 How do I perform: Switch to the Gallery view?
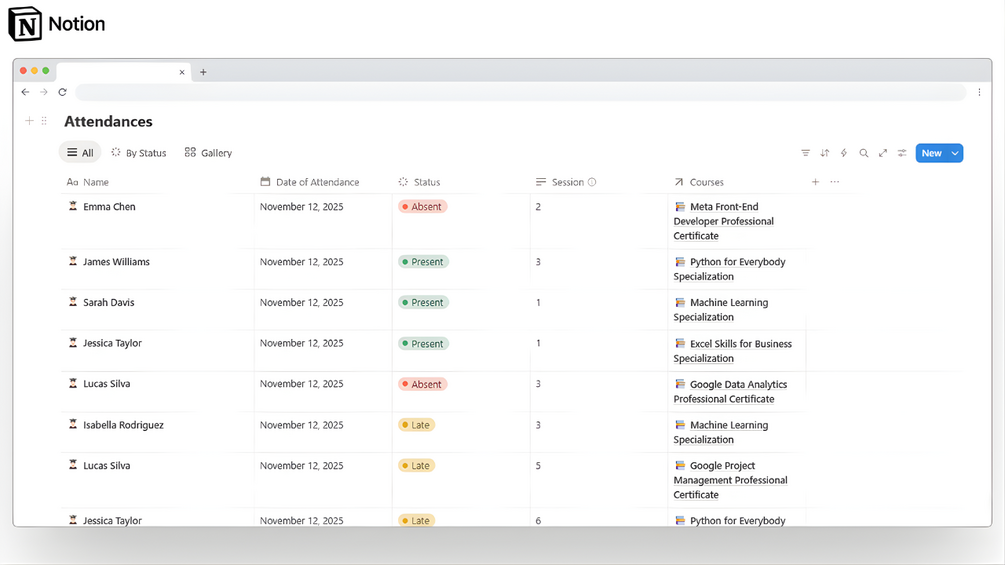208,152
